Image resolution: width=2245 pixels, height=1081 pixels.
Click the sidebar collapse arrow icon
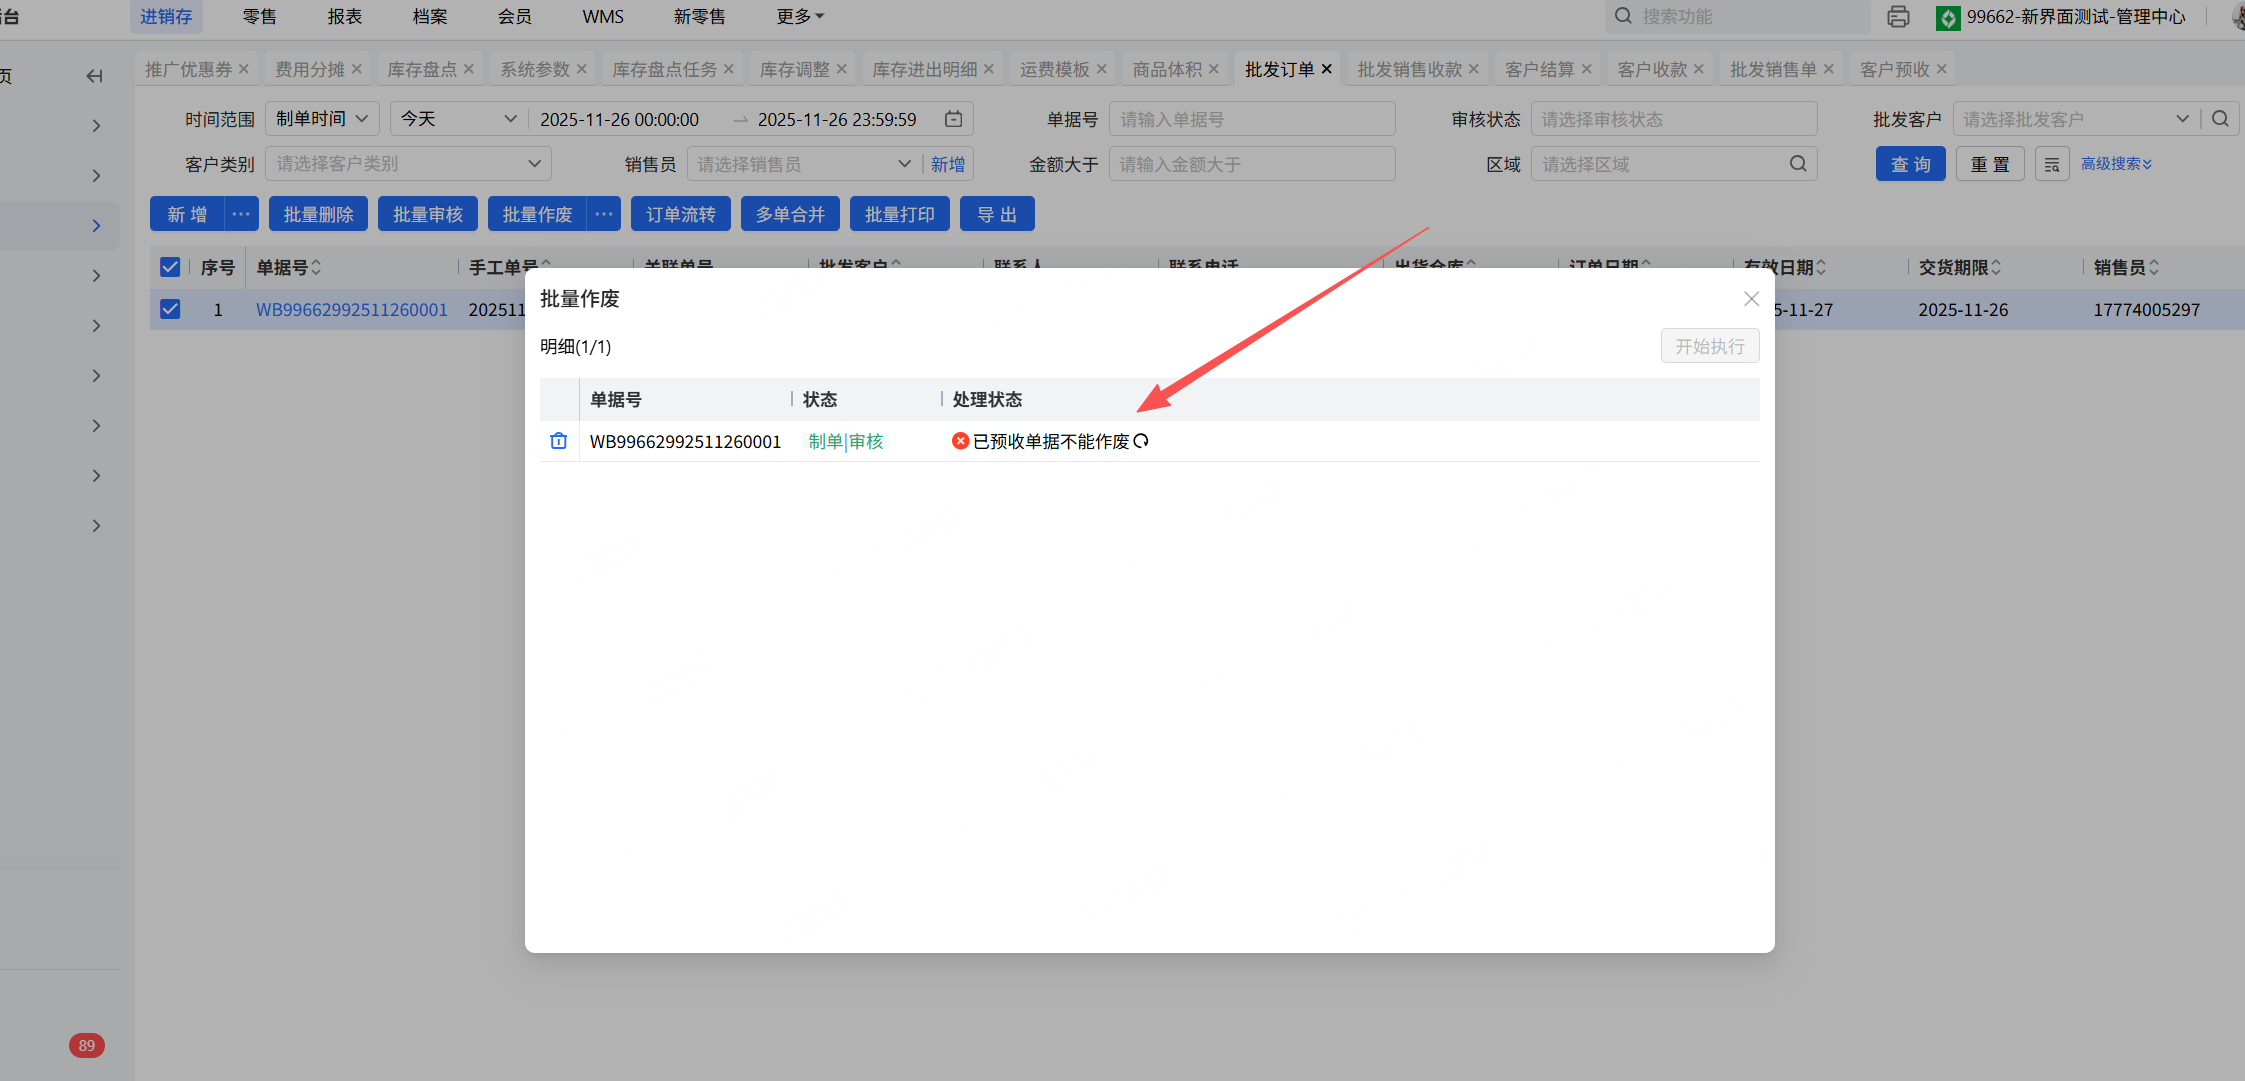pyautogui.click(x=94, y=76)
